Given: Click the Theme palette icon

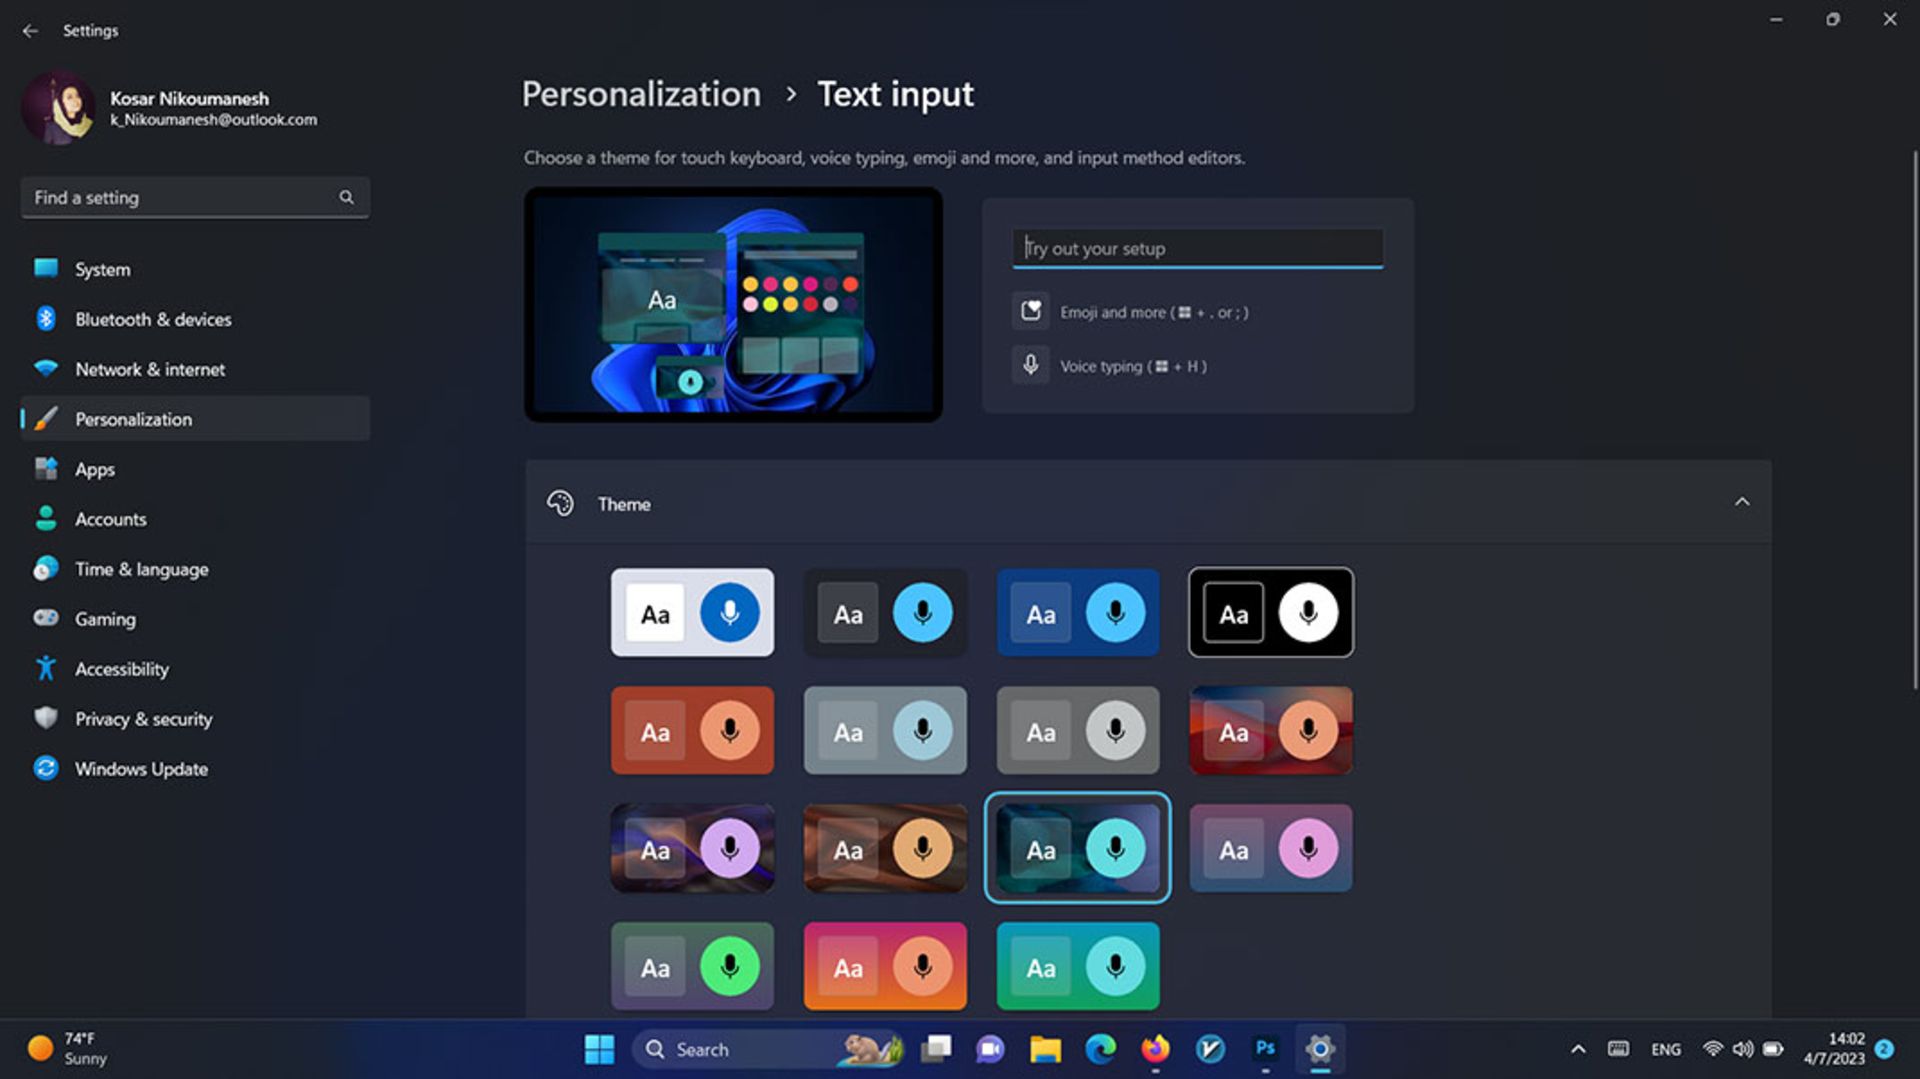Looking at the screenshot, I should tap(562, 503).
